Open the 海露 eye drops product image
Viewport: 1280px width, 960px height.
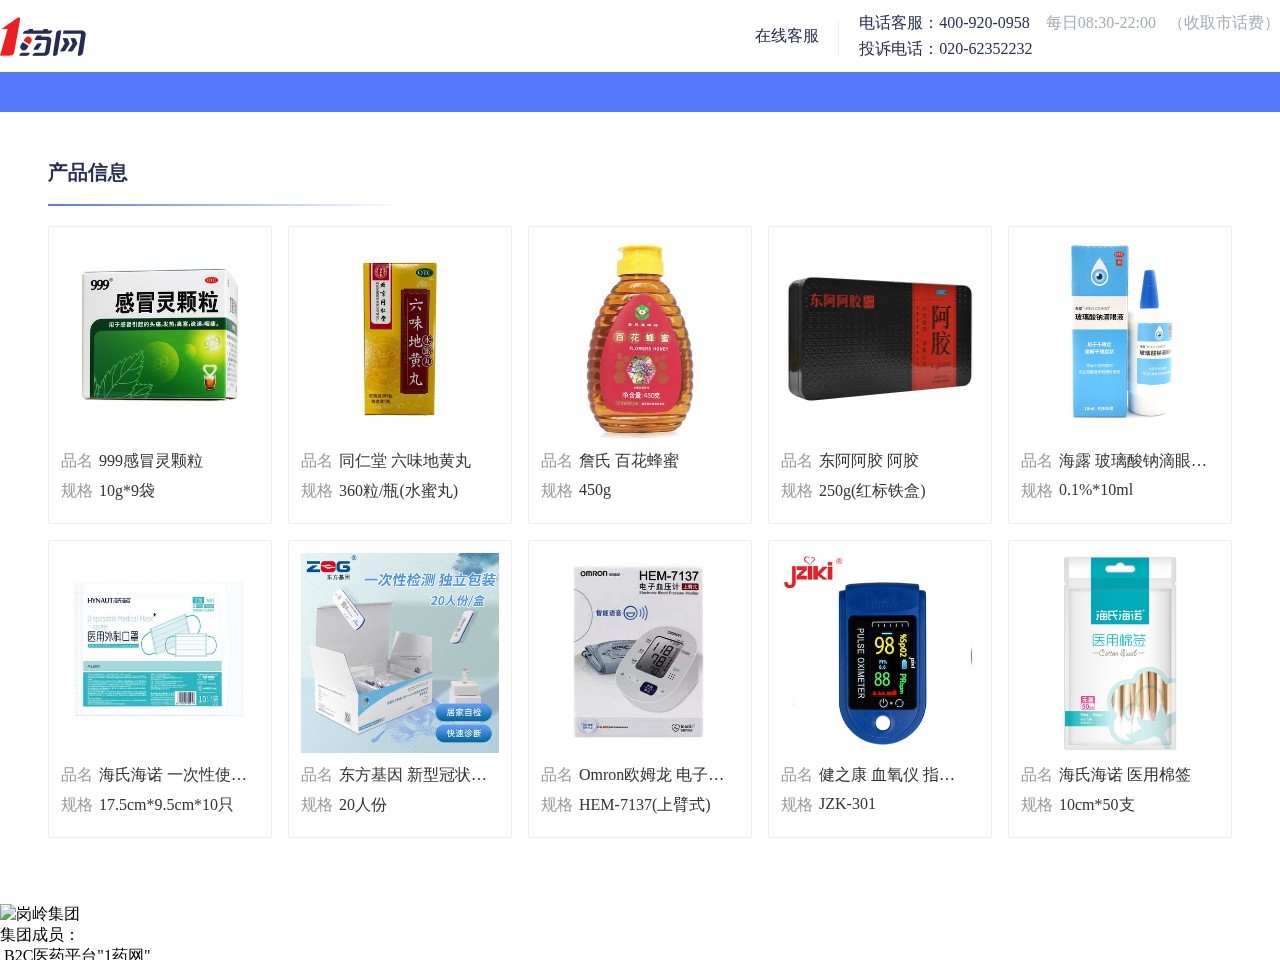[x=1120, y=333]
